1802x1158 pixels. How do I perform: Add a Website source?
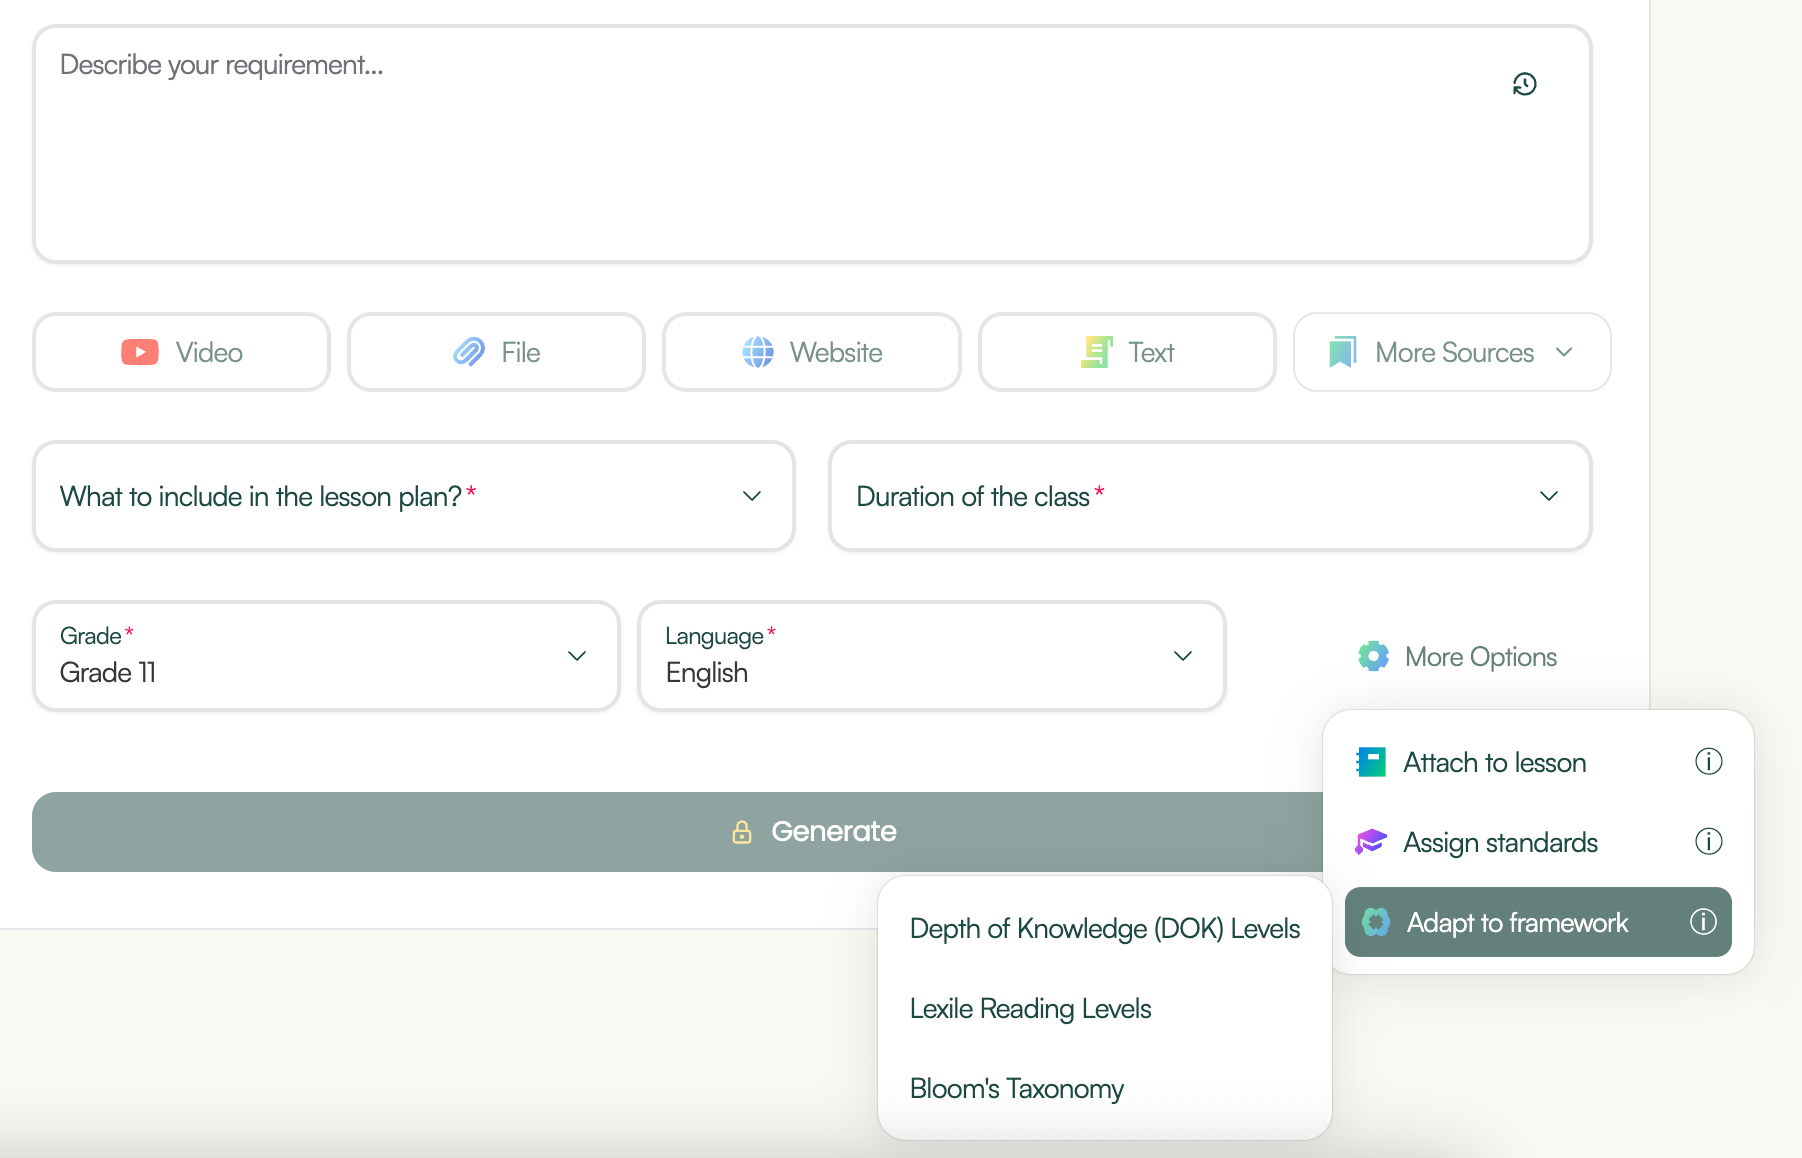pos(812,352)
